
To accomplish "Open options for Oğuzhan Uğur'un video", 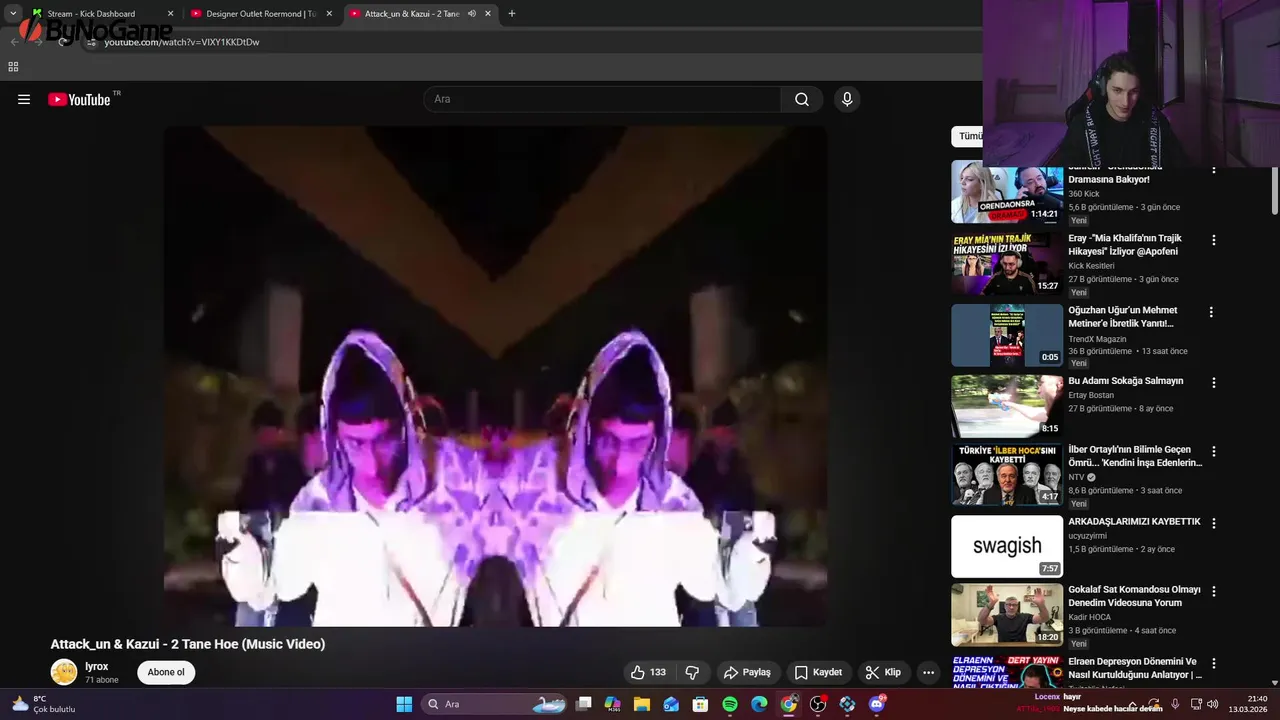I will (1211, 312).
